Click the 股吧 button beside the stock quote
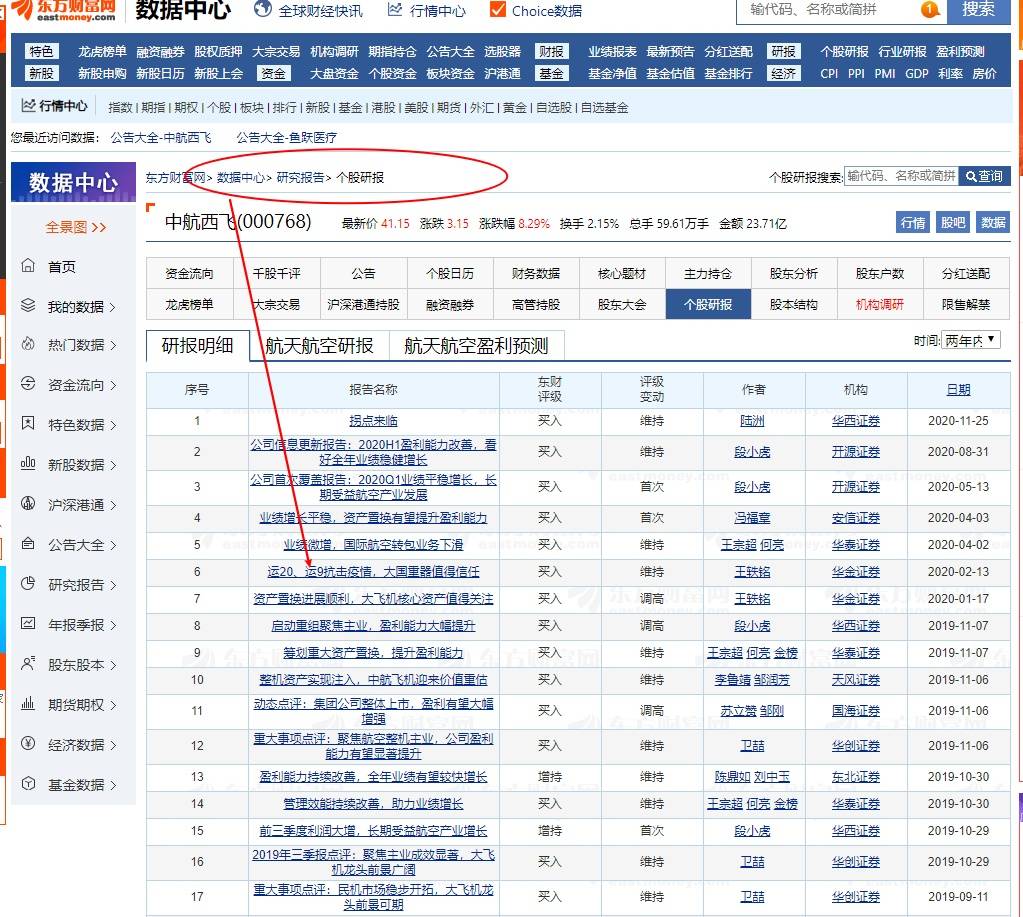The width and height of the screenshot is (1023, 917). [x=952, y=222]
